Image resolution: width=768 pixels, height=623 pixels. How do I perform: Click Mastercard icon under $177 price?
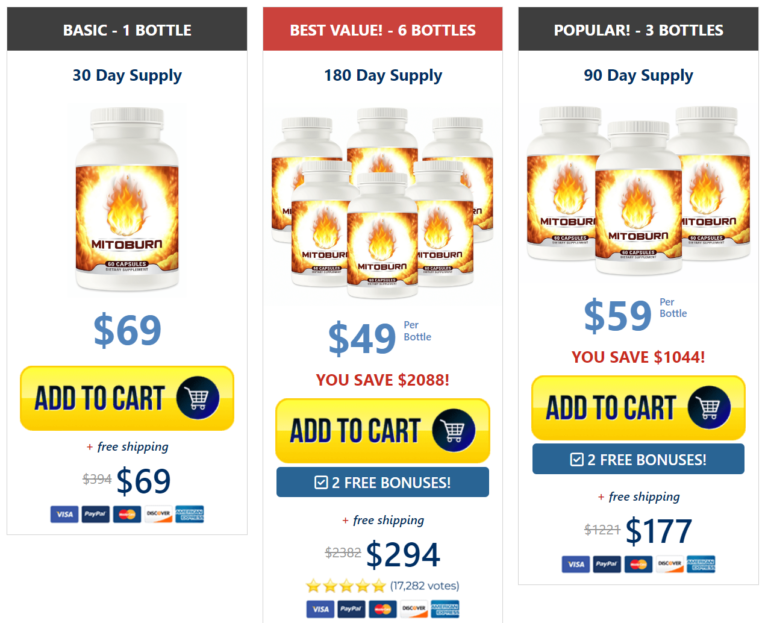638,564
